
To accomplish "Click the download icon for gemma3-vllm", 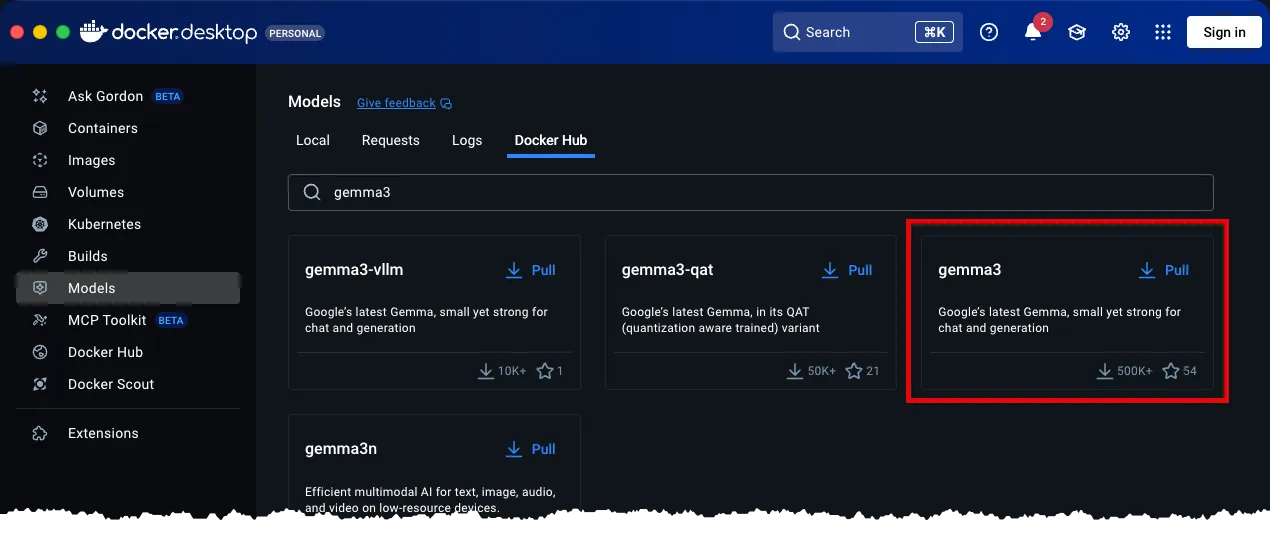I will tap(514, 270).
